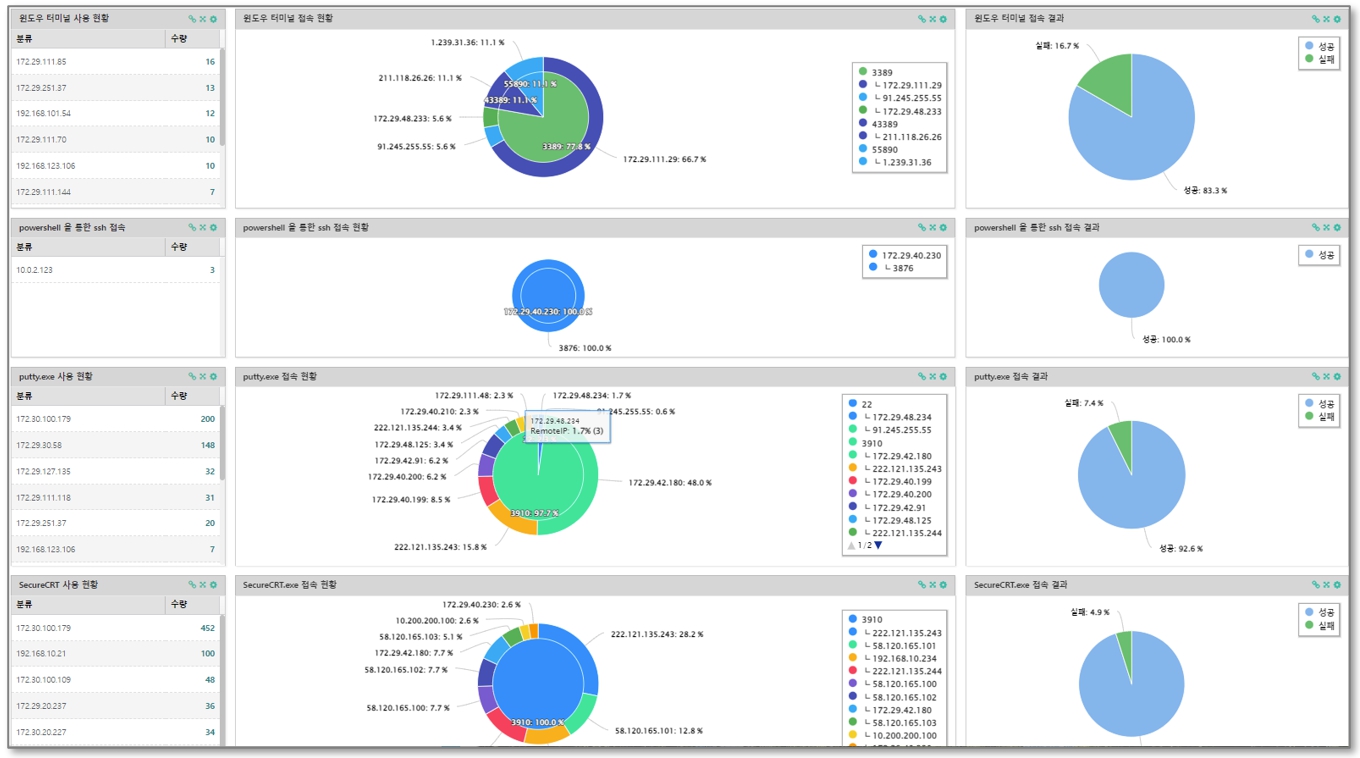
Task: Sort by 분류 column in SecureCRT 사용 현황
Action: [x=88, y=604]
